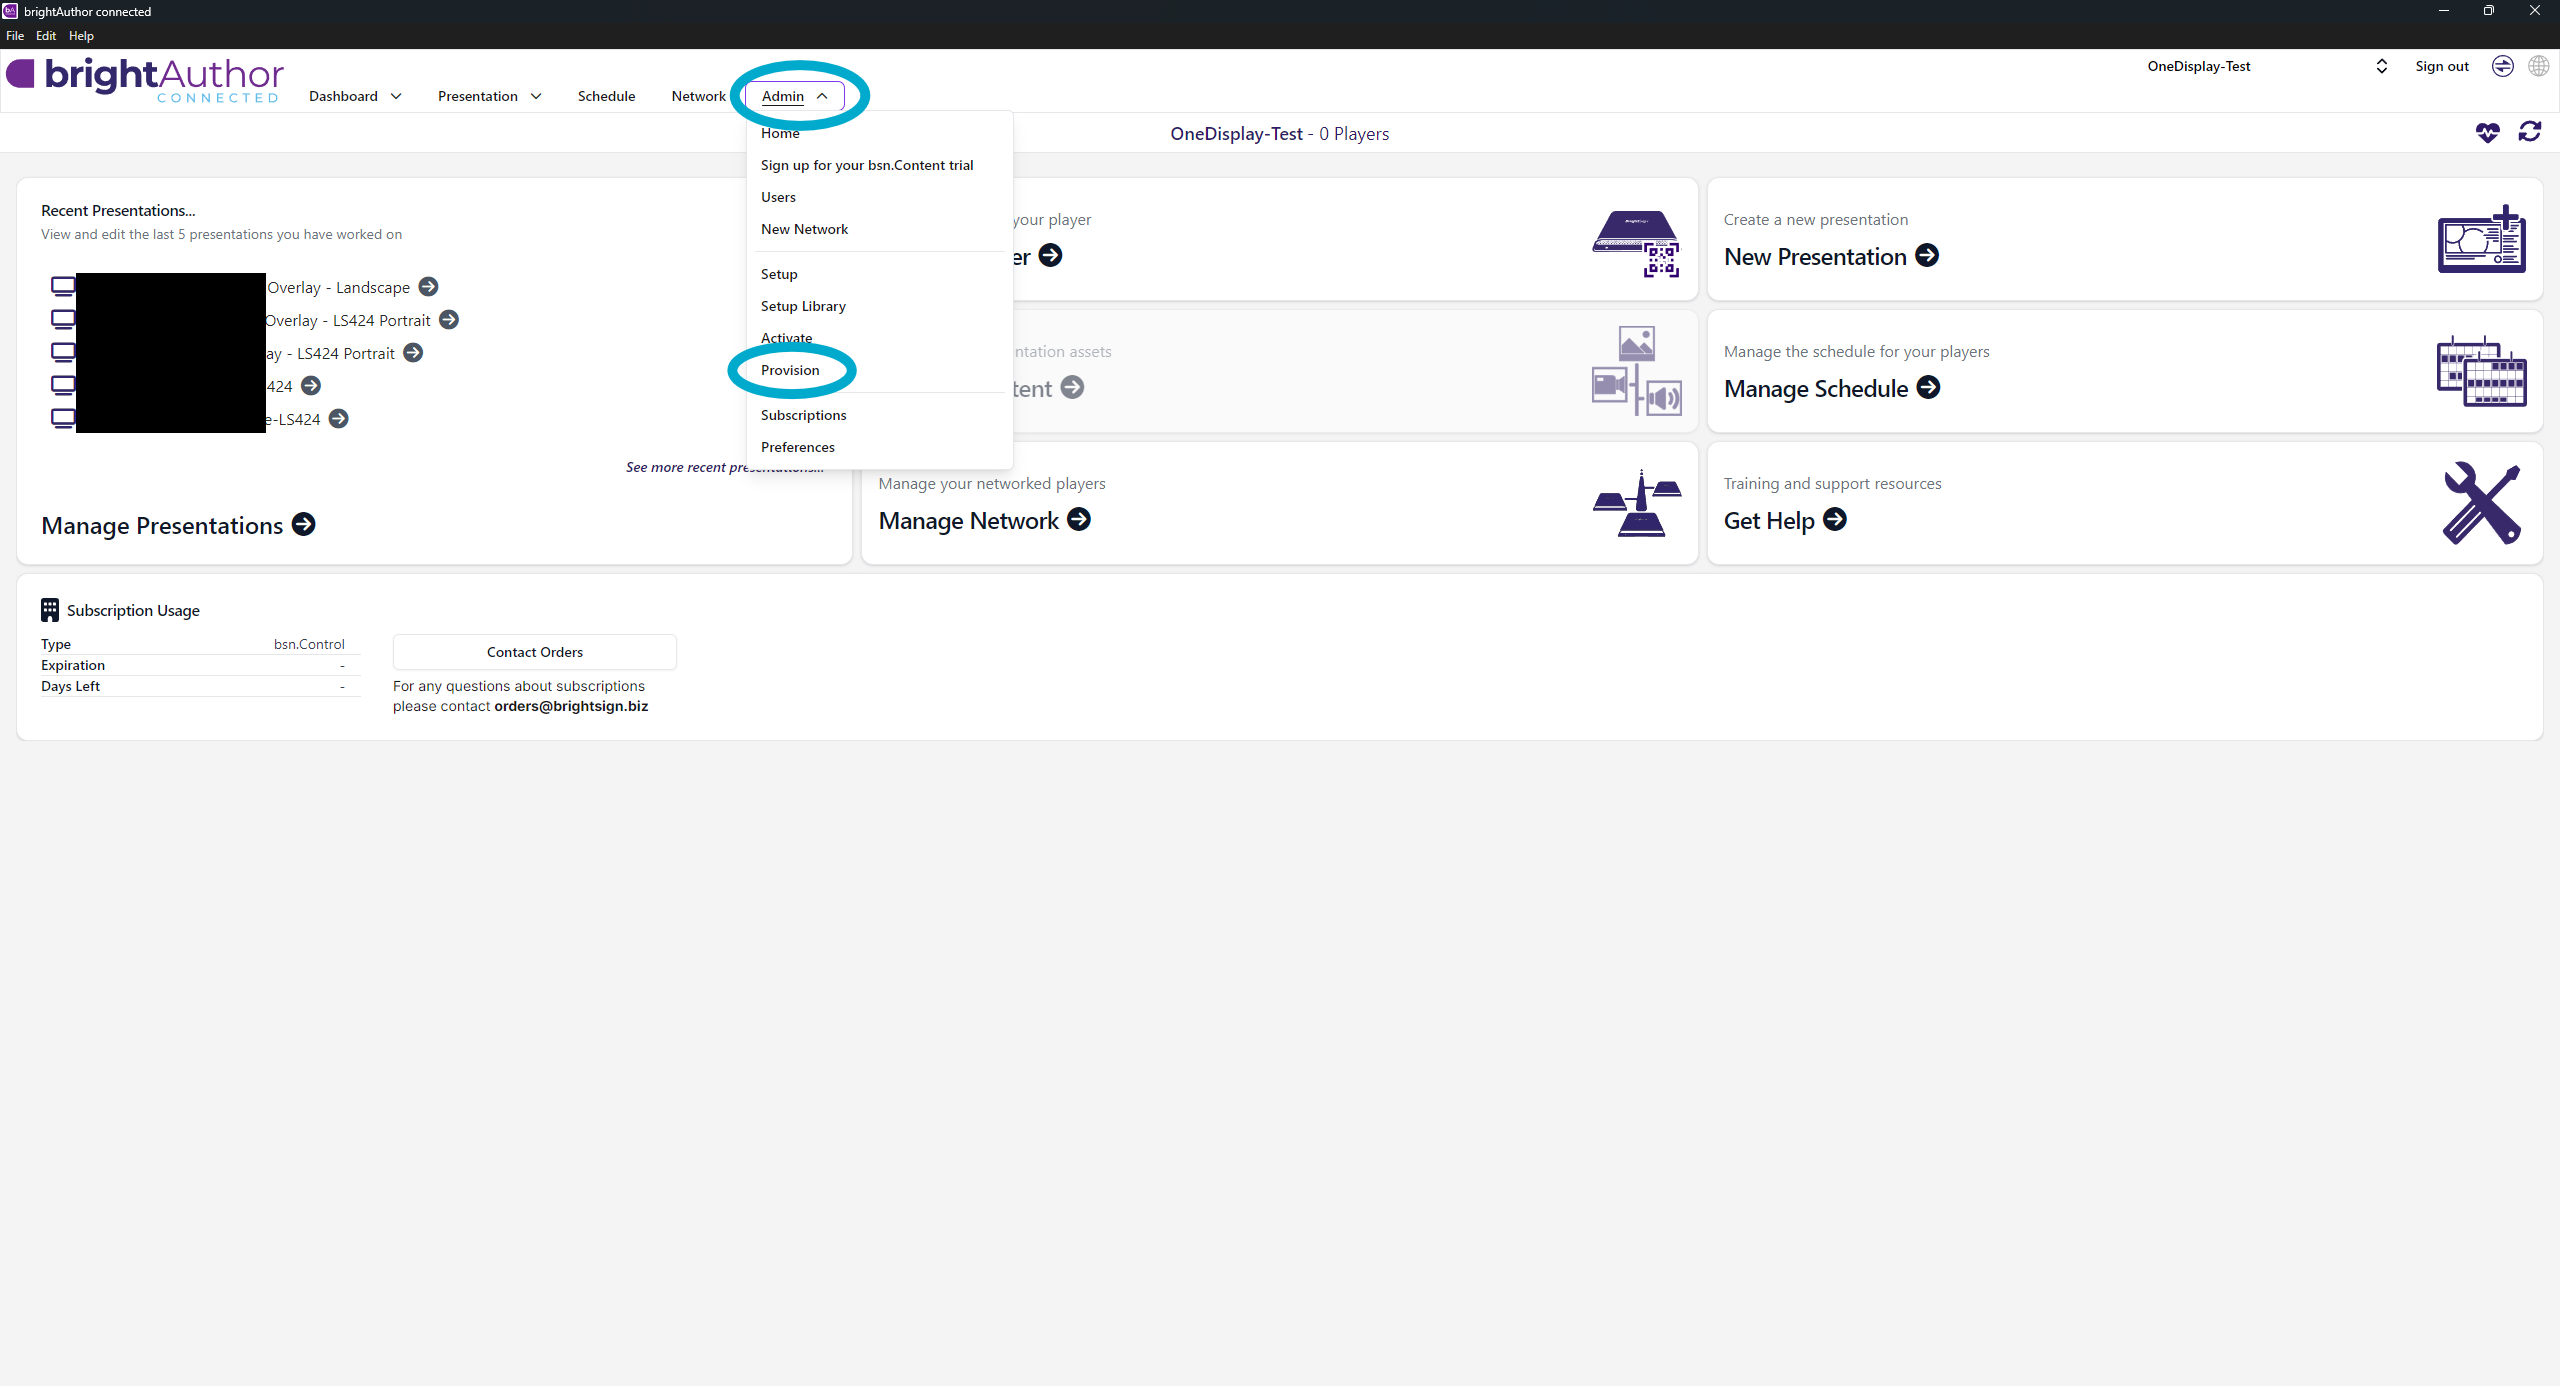Click the player health heartbeat icon
This screenshot has height=1392, width=2560.
coord(2487,133)
